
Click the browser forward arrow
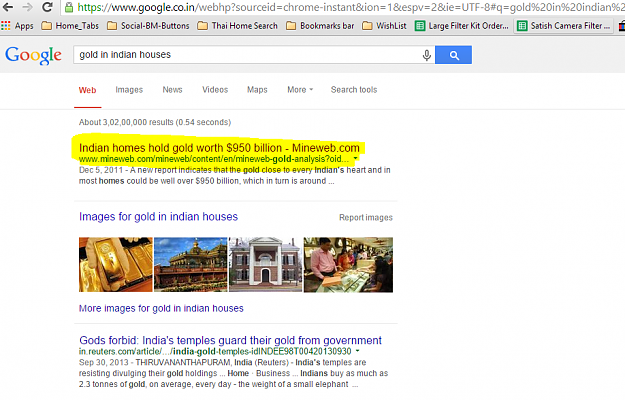click(x=27, y=7)
